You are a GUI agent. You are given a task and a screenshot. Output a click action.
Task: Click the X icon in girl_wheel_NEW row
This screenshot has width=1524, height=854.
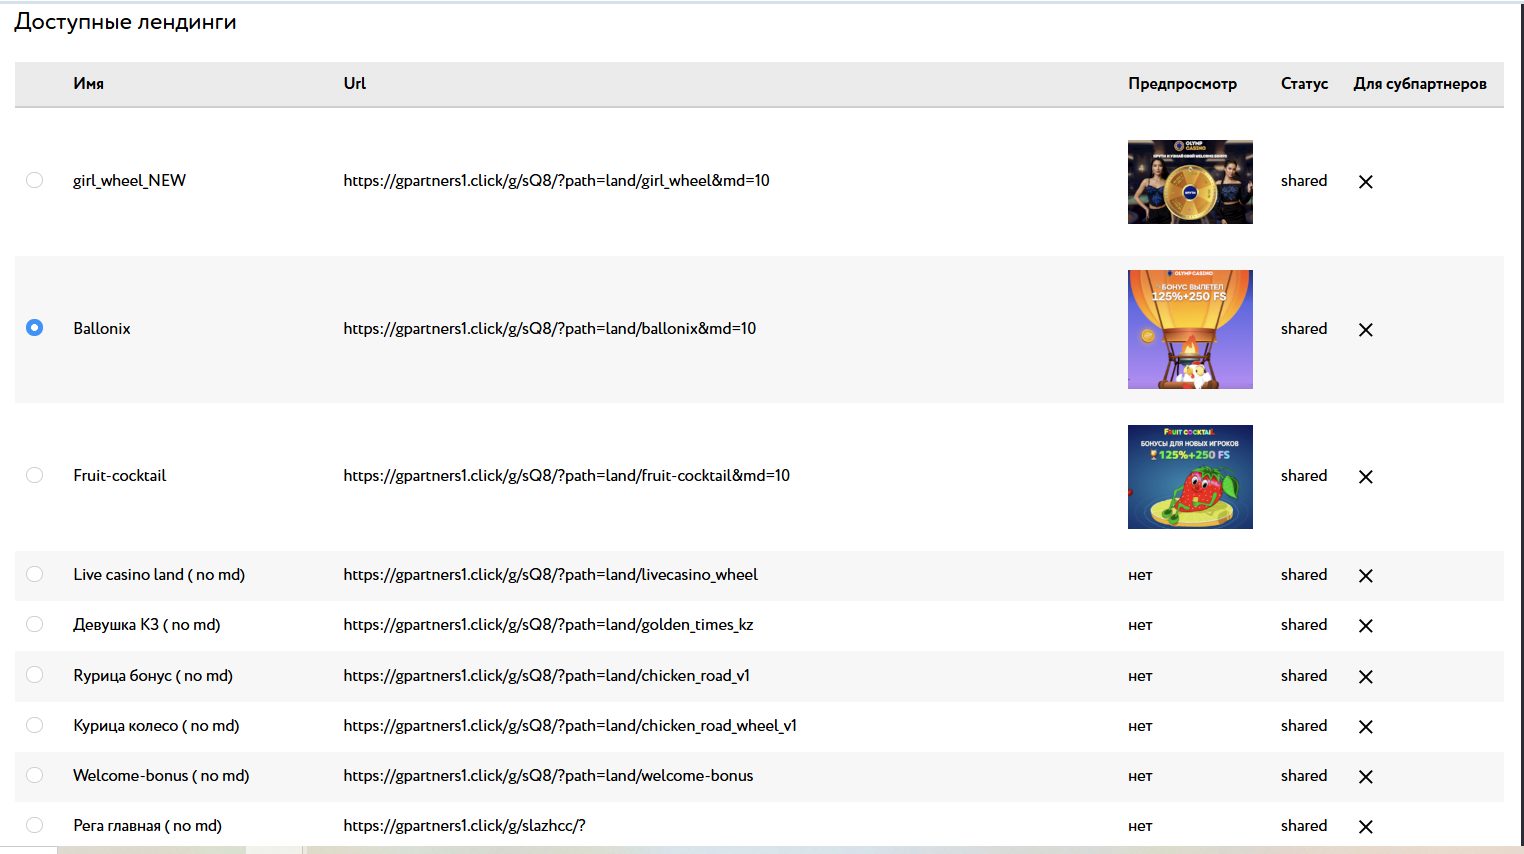coord(1365,182)
